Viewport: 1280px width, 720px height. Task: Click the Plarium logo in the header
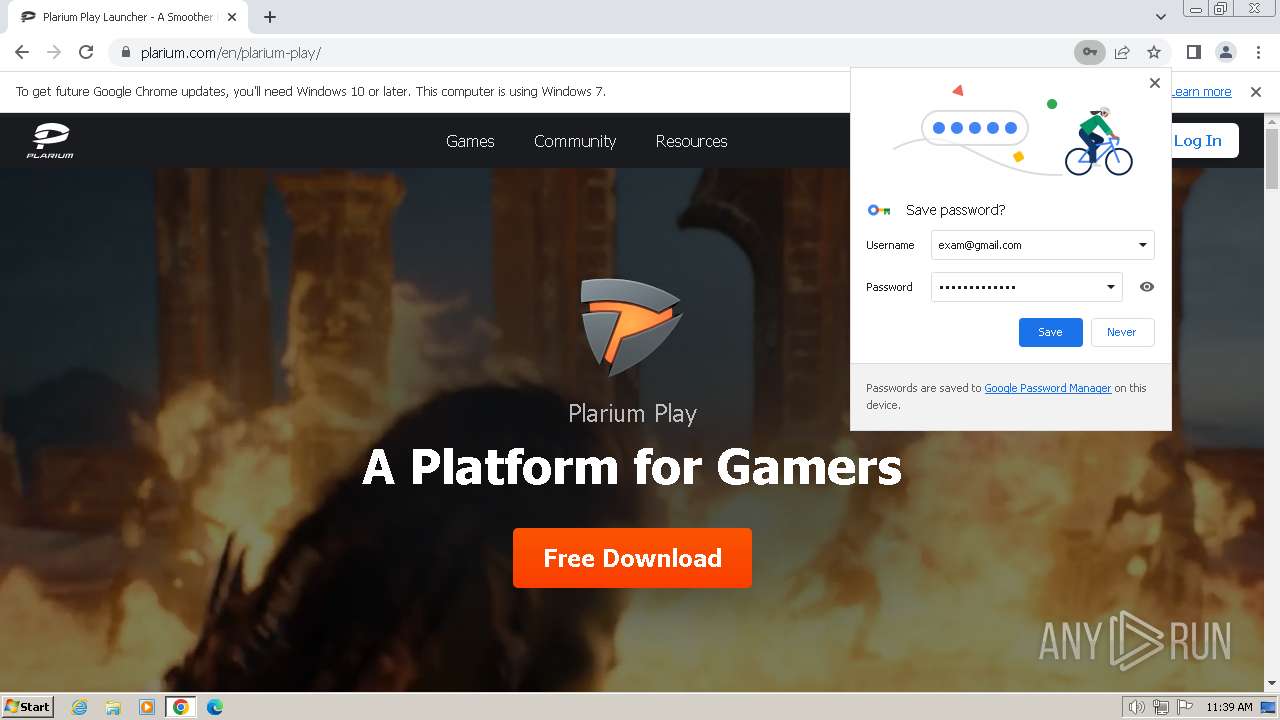[x=50, y=141]
